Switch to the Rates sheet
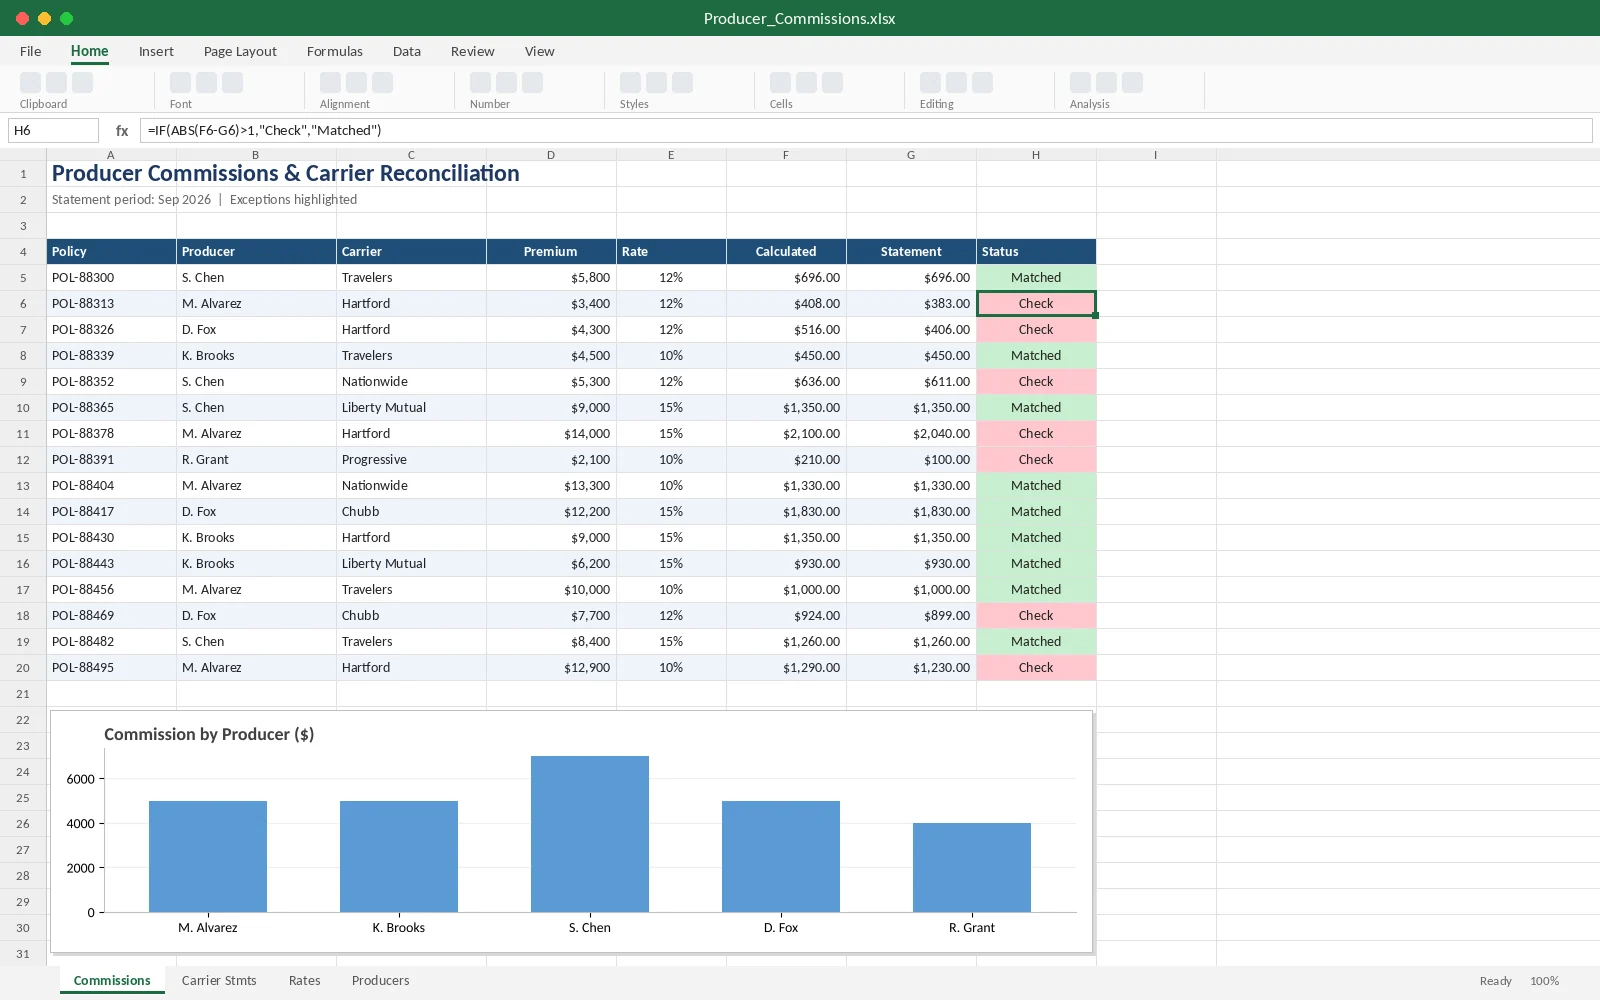This screenshot has height=1000, width=1600. click(305, 980)
